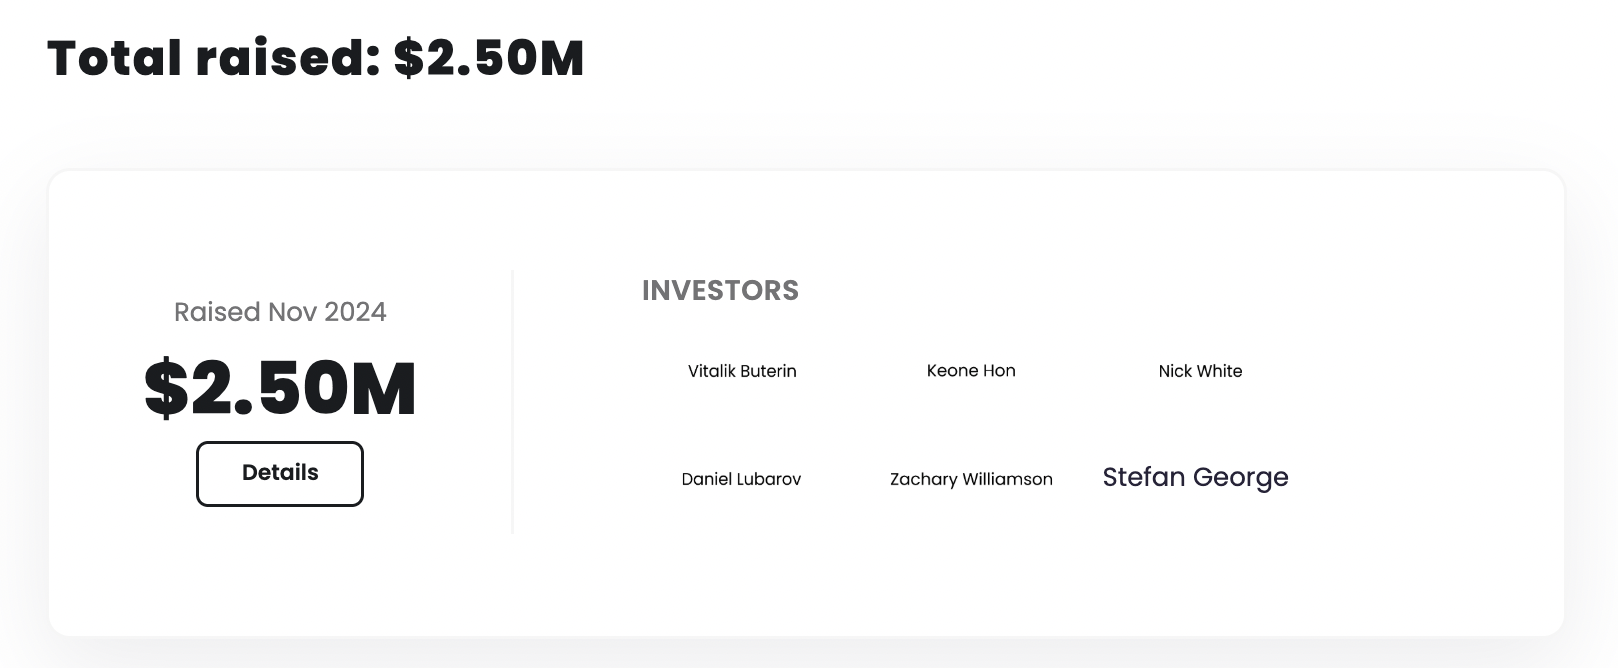Click investor name Nick White
This screenshot has width=1618, height=668.
coord(1200,371)
